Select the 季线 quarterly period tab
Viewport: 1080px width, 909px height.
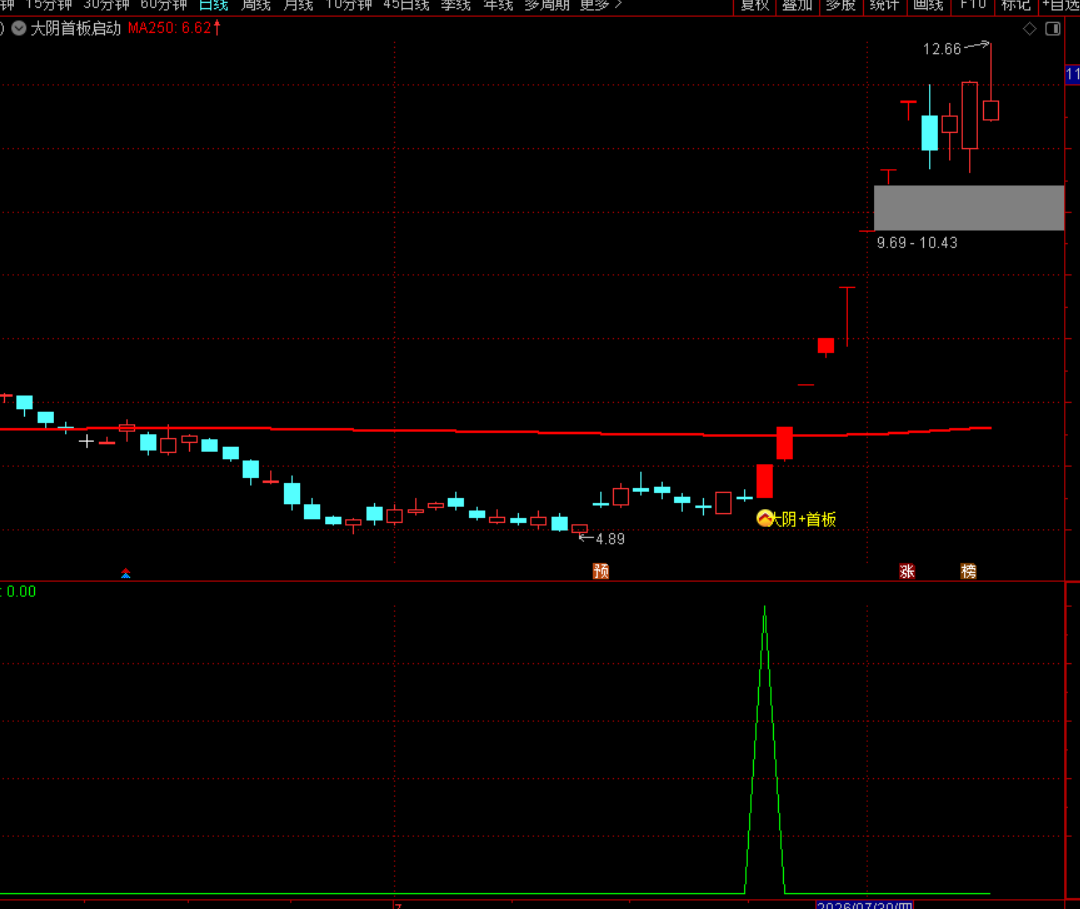pyautogui.click(x=456, y=6)
